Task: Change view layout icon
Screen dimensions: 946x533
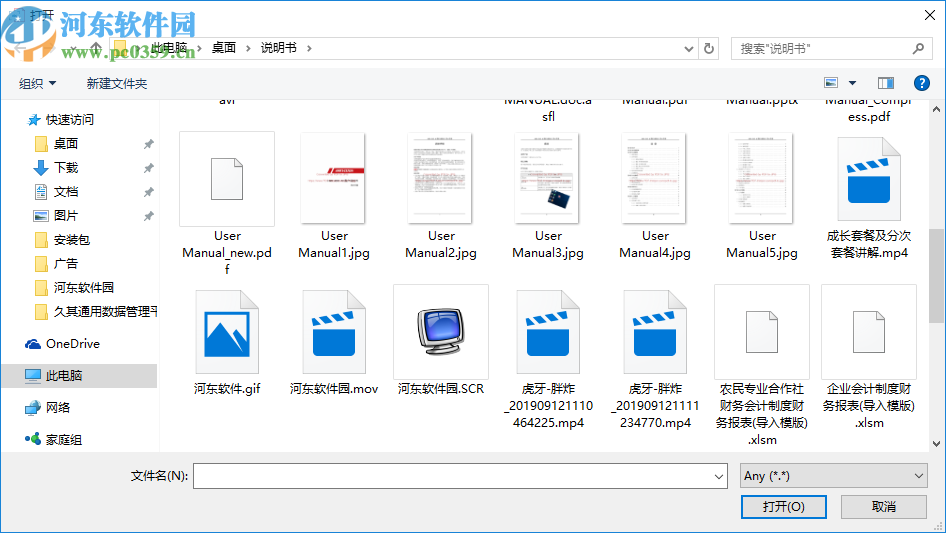Action: (831, 83)
